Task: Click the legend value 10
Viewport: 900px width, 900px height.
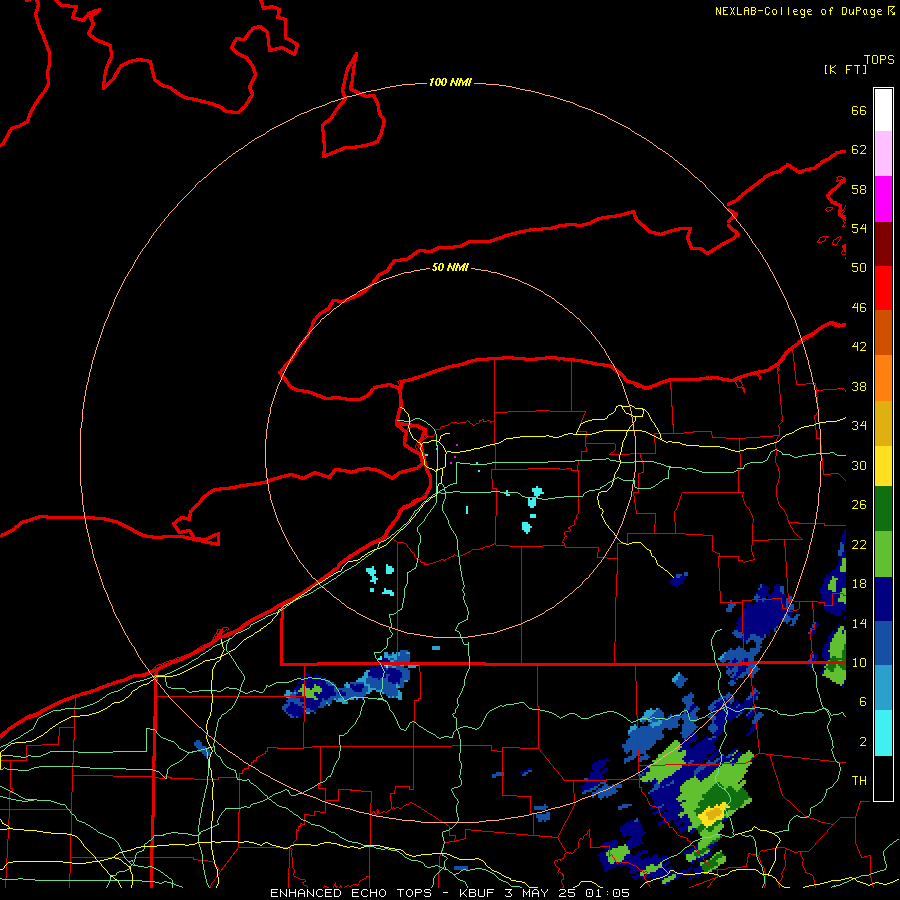Action: click(x=859, y=662)
